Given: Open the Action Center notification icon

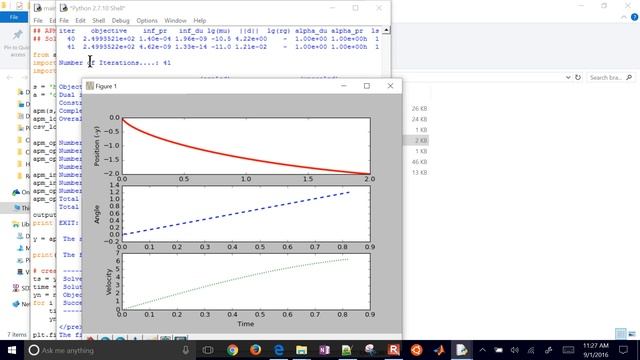Looking at the screenshot, I should [623, 350].
